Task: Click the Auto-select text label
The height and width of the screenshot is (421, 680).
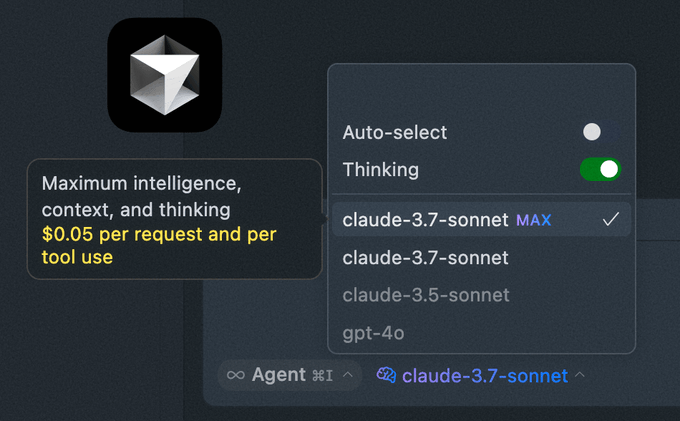Action: tap(395, 132)
